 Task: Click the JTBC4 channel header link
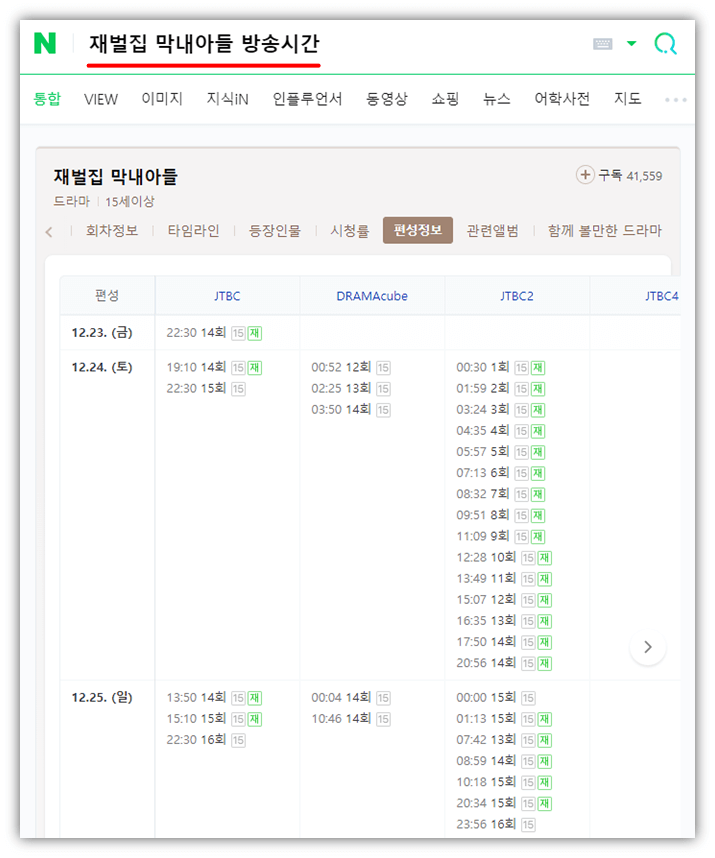click(x=661, y=296)
